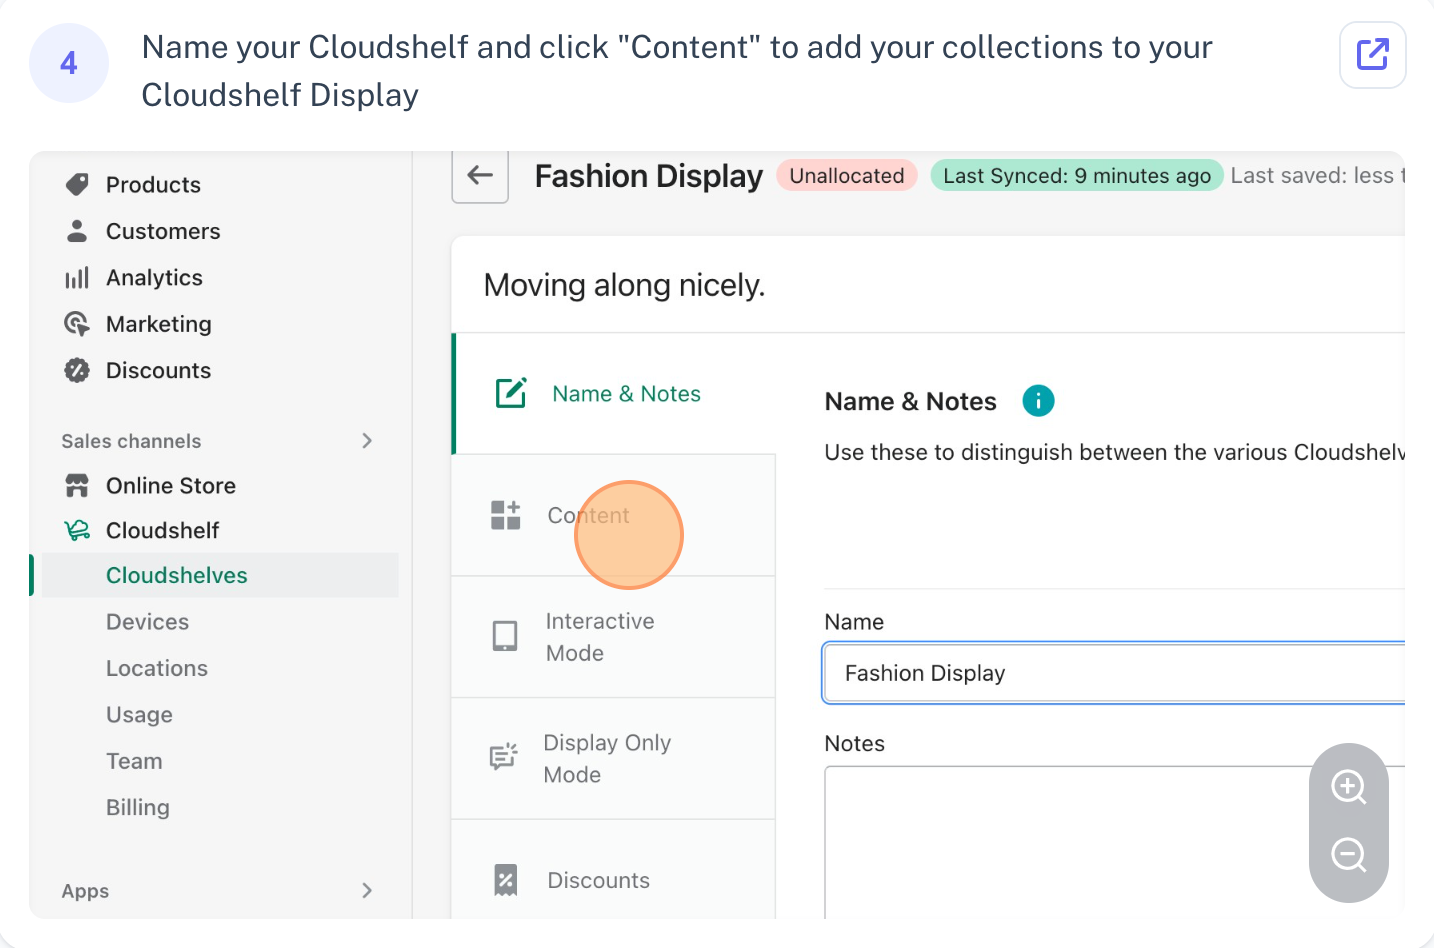Expand the Apps section chevron

click(367, 890)
